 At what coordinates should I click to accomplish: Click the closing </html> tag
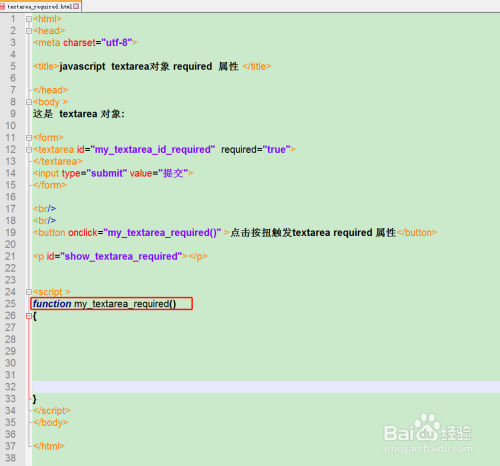(49, 446)
